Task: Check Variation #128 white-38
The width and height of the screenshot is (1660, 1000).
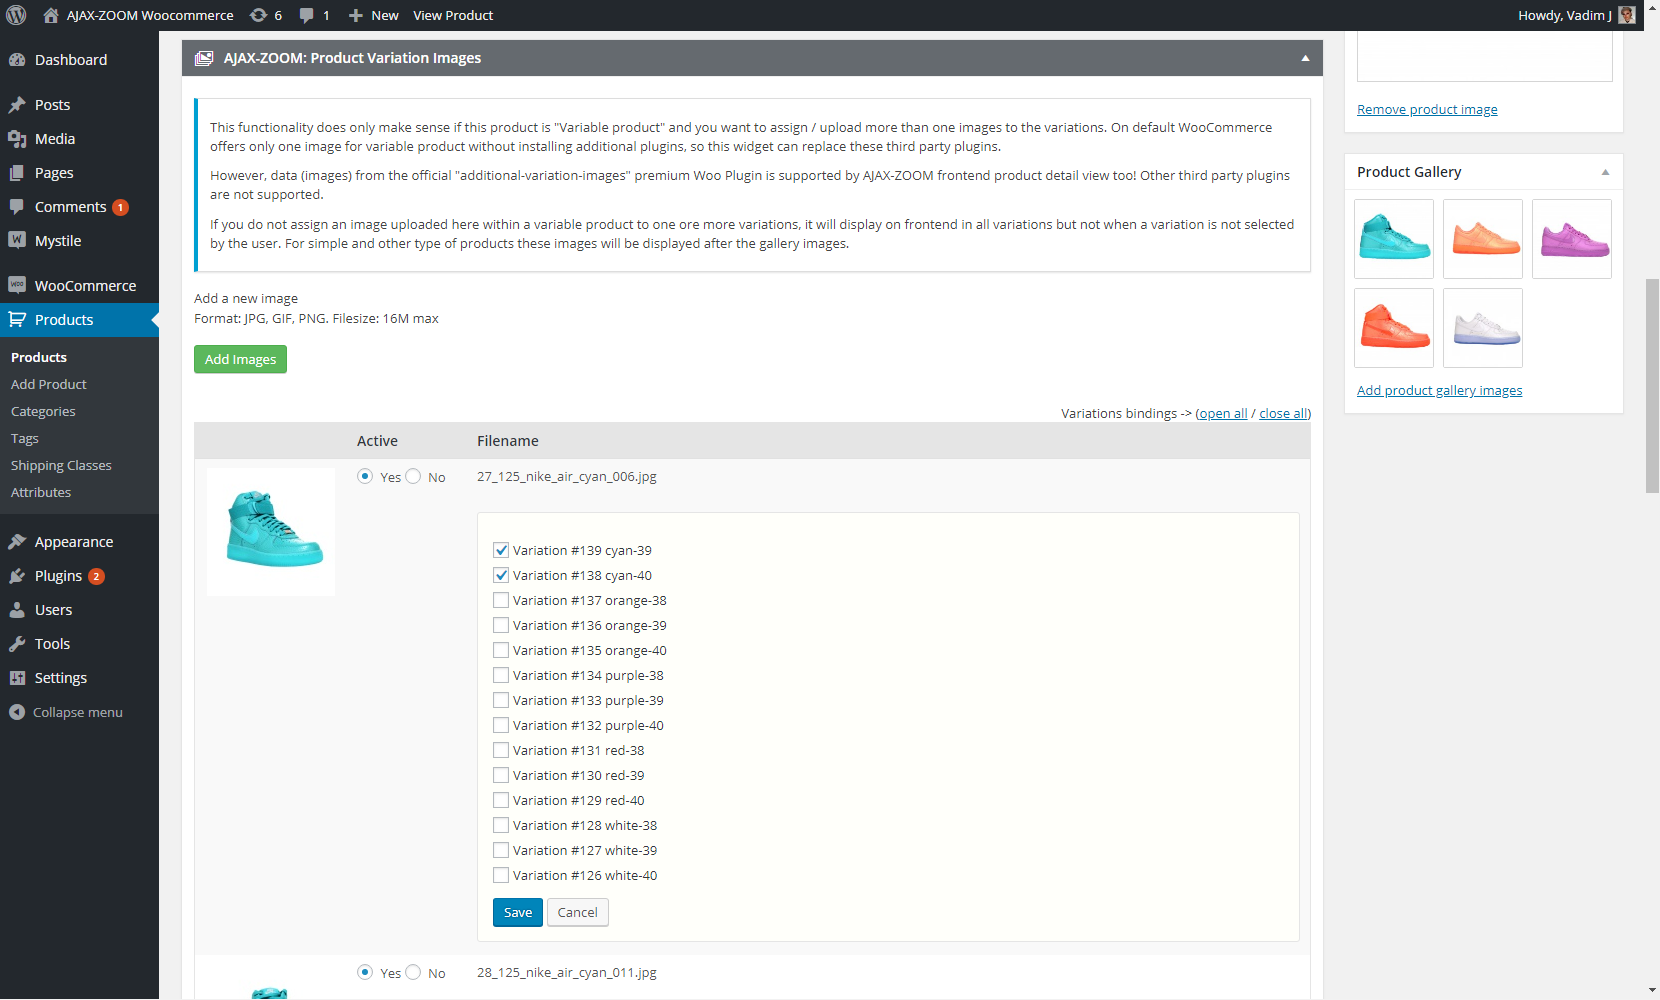Action: 501,825
